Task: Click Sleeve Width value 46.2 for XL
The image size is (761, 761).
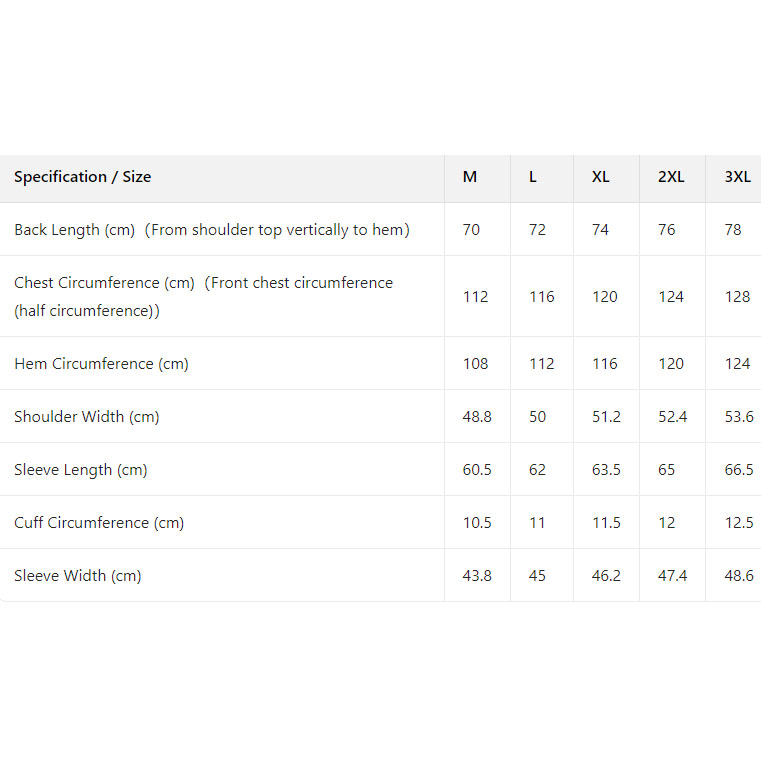Action: point(606,576)
